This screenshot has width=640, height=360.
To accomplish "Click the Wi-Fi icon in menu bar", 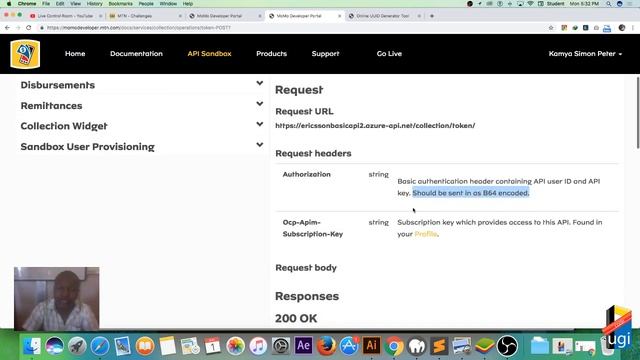I will [x=530, y=4].
